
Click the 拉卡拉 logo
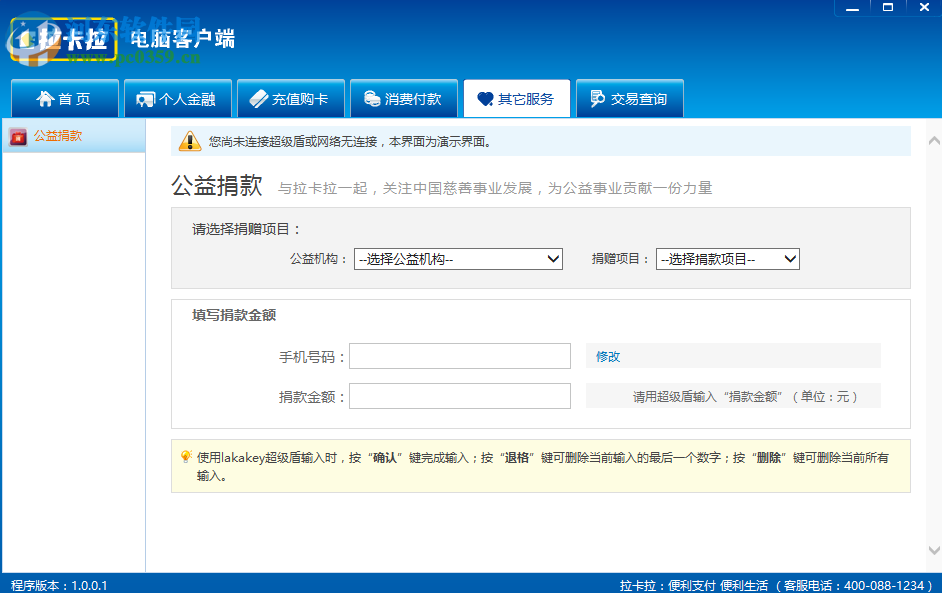[x=63, y=40]
